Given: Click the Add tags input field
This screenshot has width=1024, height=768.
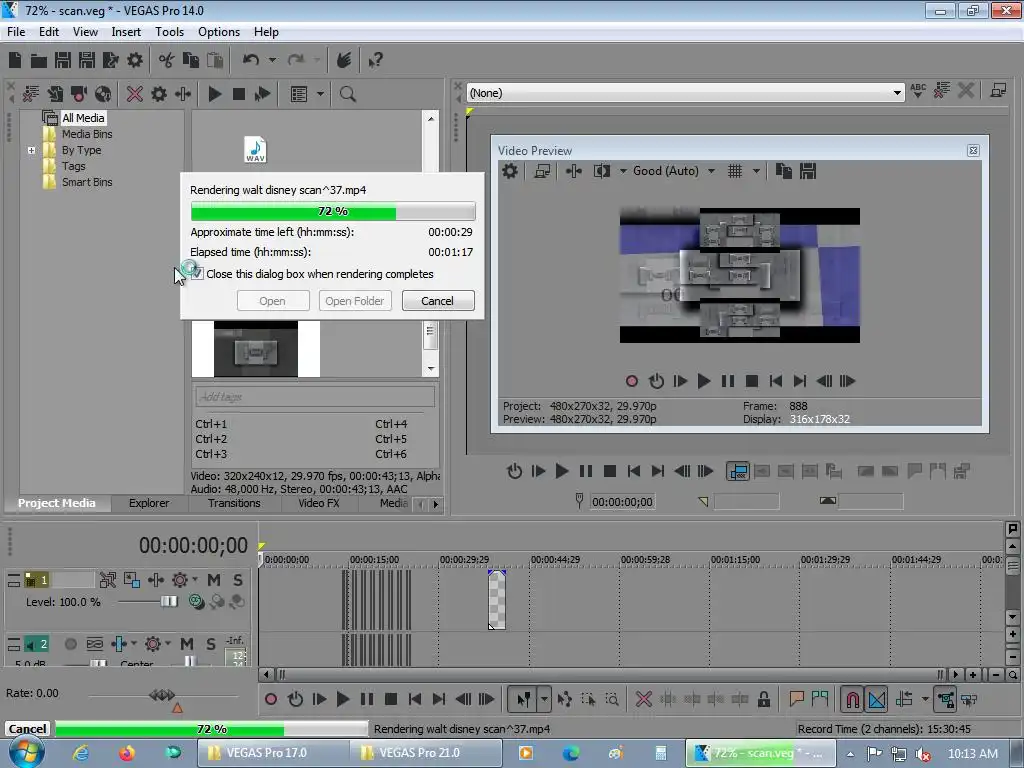Looking at the screenshot, I should 315,396.
